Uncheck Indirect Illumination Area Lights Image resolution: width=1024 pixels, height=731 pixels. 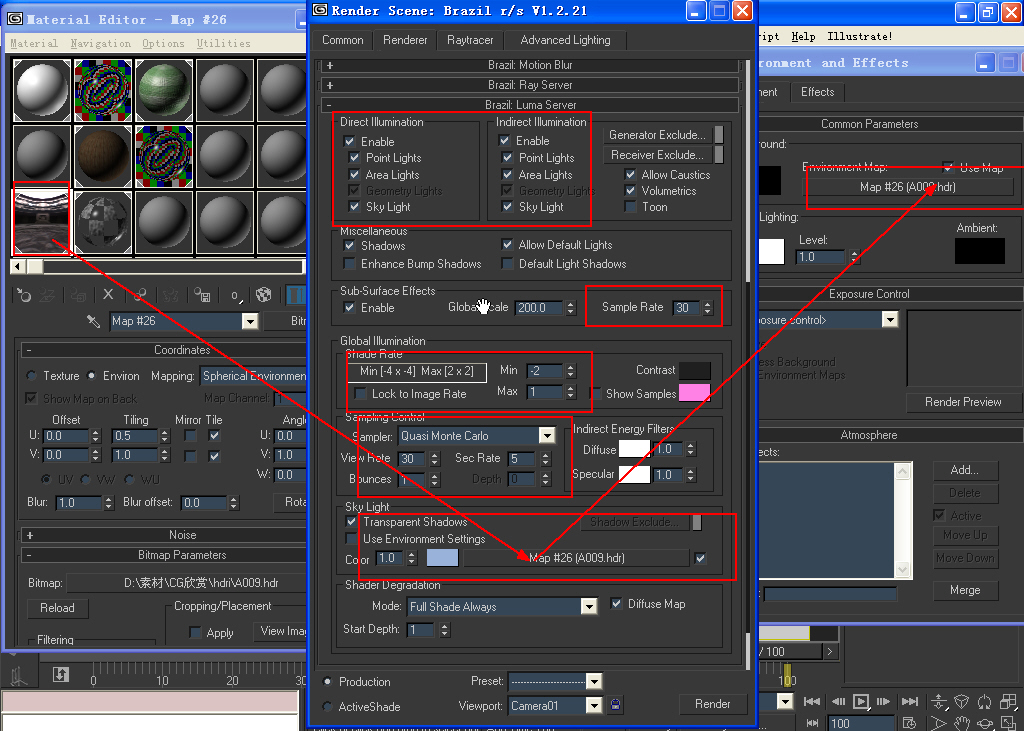(x=507, y=174)
